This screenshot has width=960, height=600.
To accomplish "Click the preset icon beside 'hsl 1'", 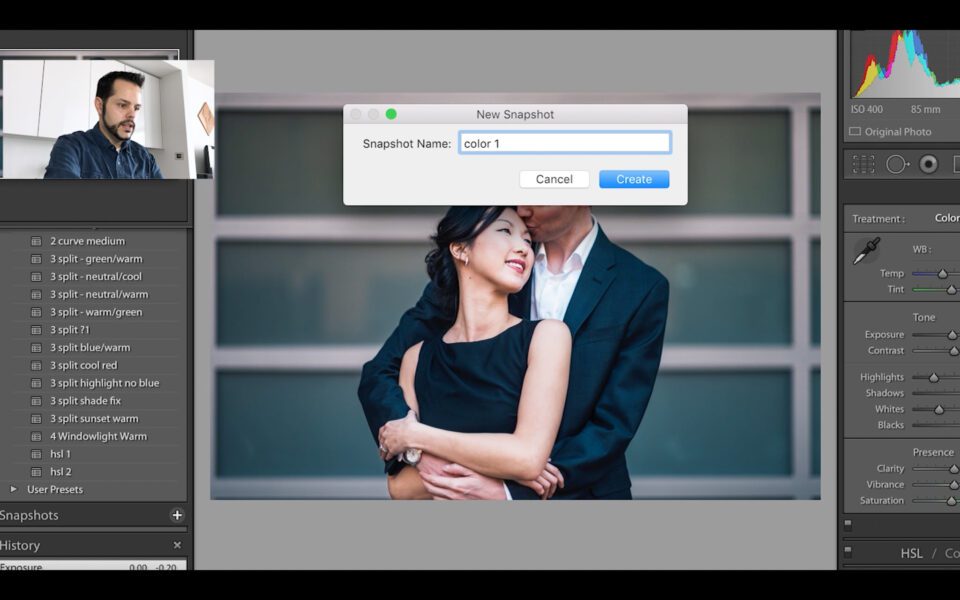I will coord(36,454).
